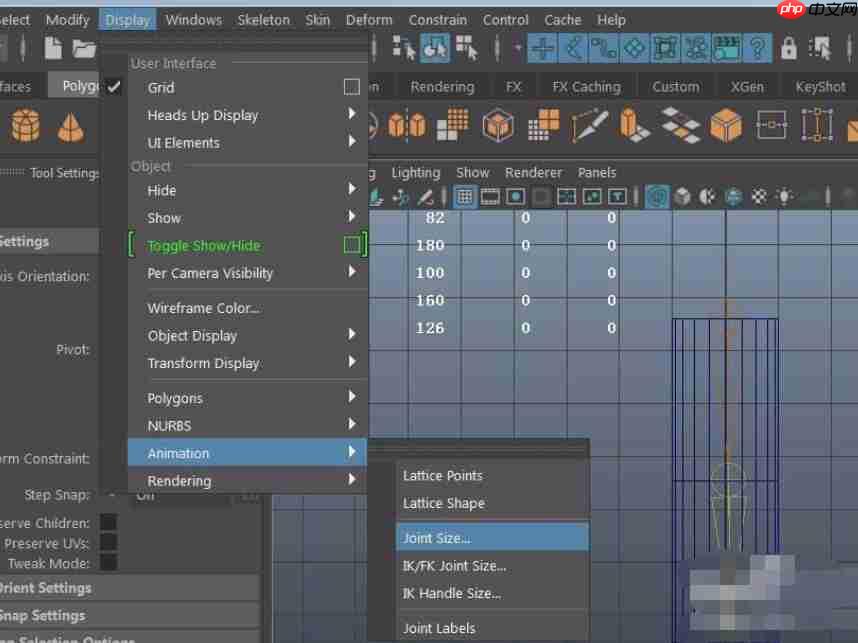This screenshot has height=643, width=858.
Task: Expand Per Camera Visibility submenu
Action: coord(248,273)
